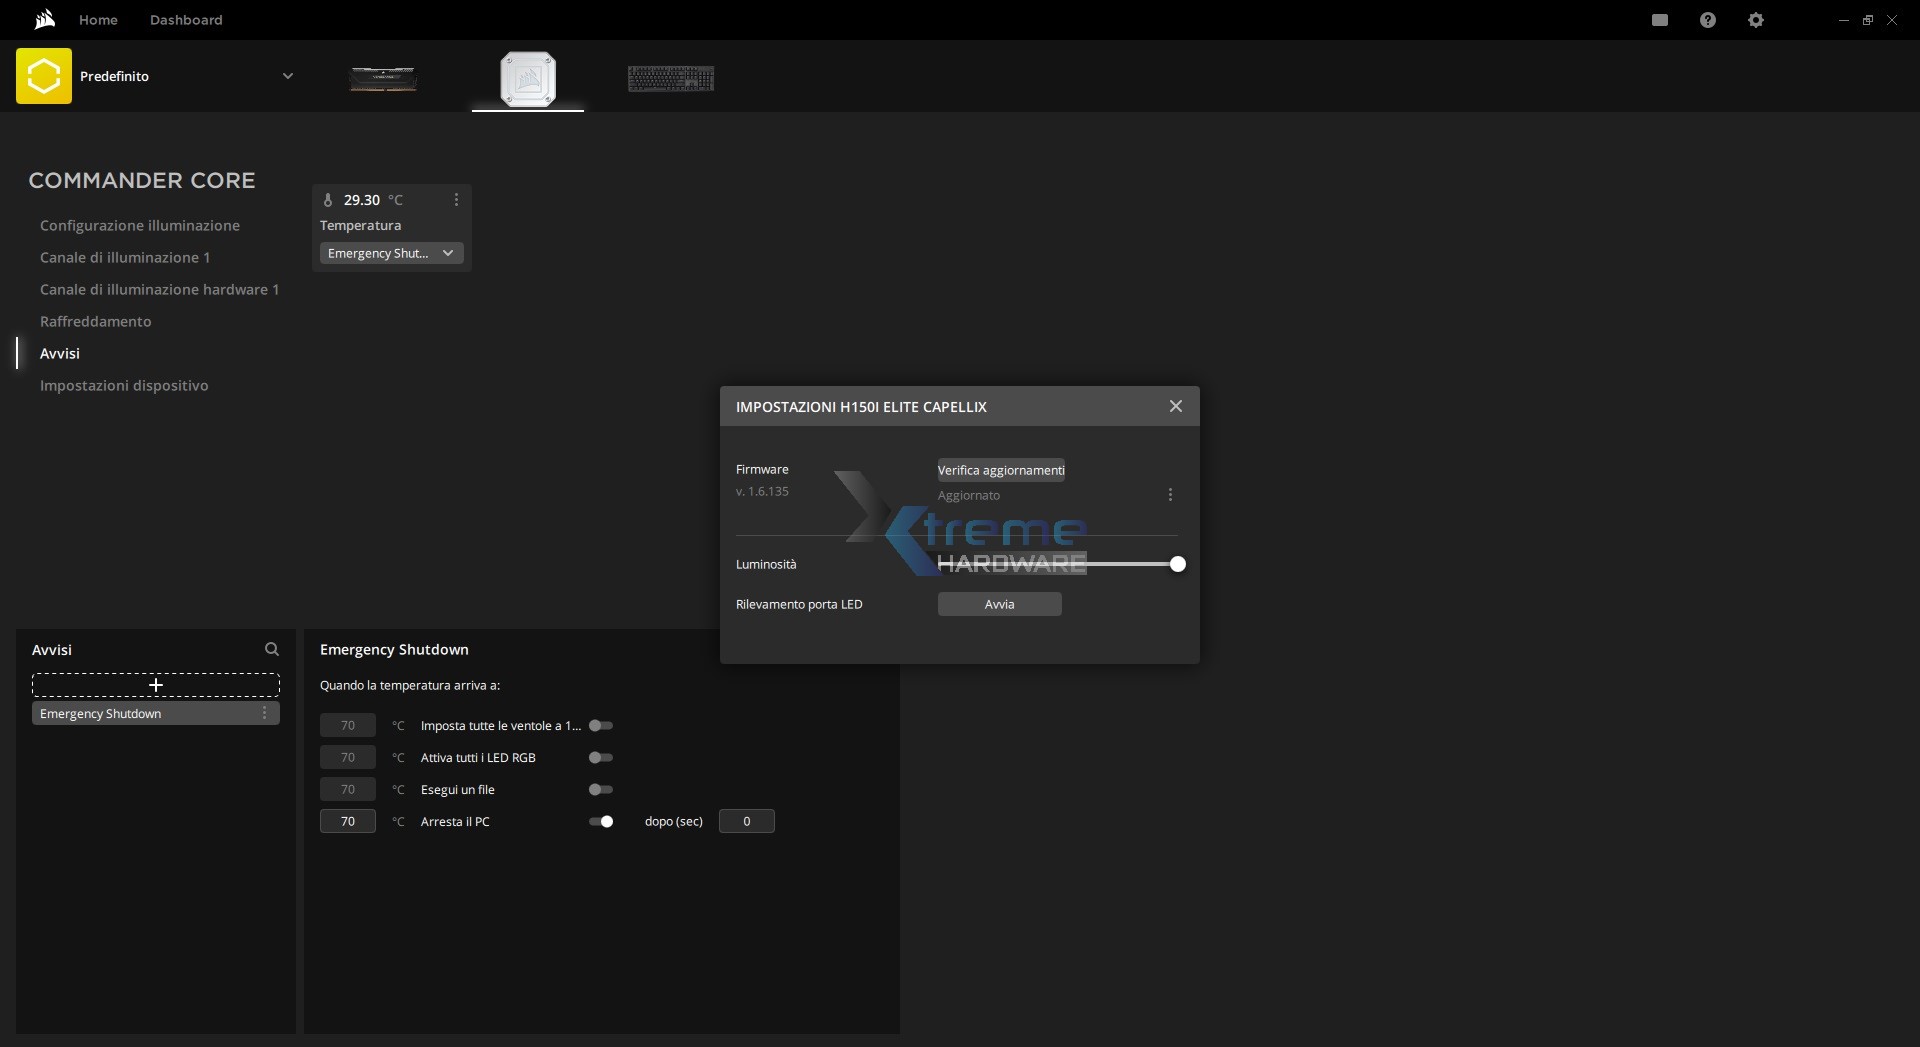The height and width of the screenshot is (1047, 1920).
Task: Open firmware three-dot options menu
Action: click(1170, 495)
